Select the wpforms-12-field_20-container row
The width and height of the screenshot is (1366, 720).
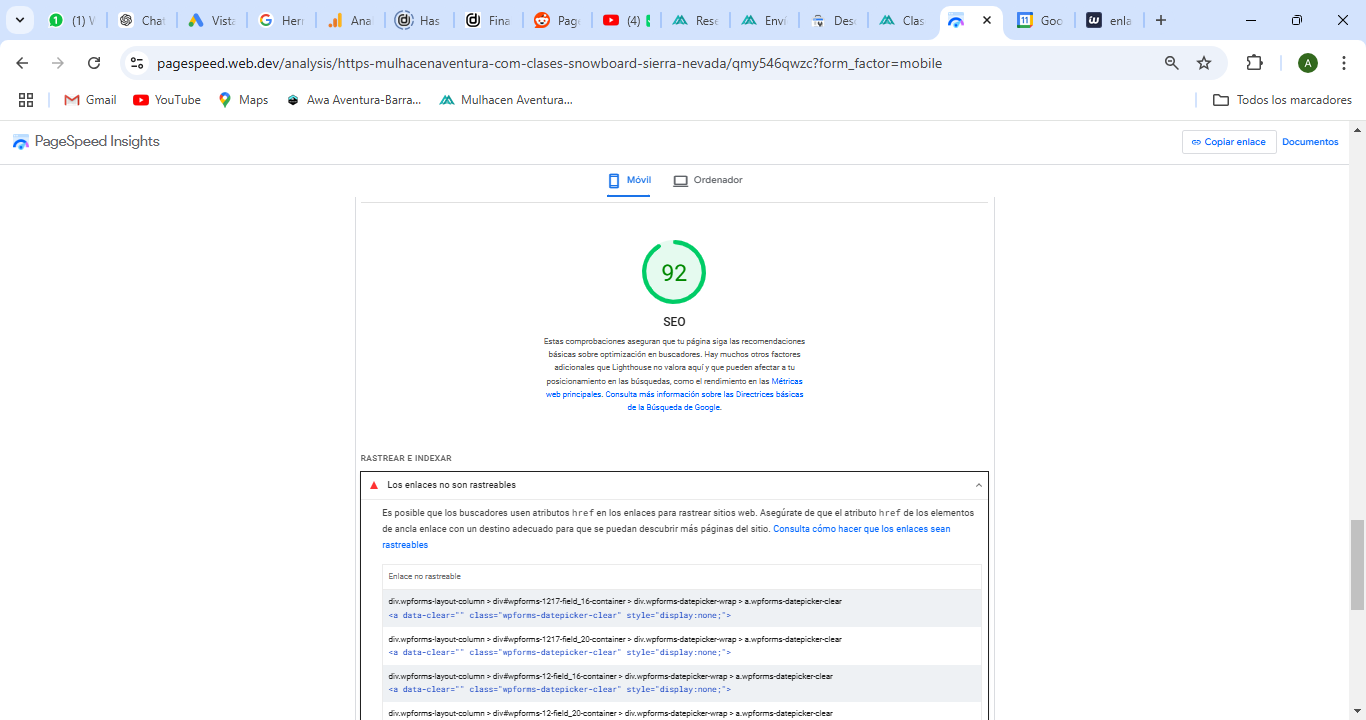point(682,712)
